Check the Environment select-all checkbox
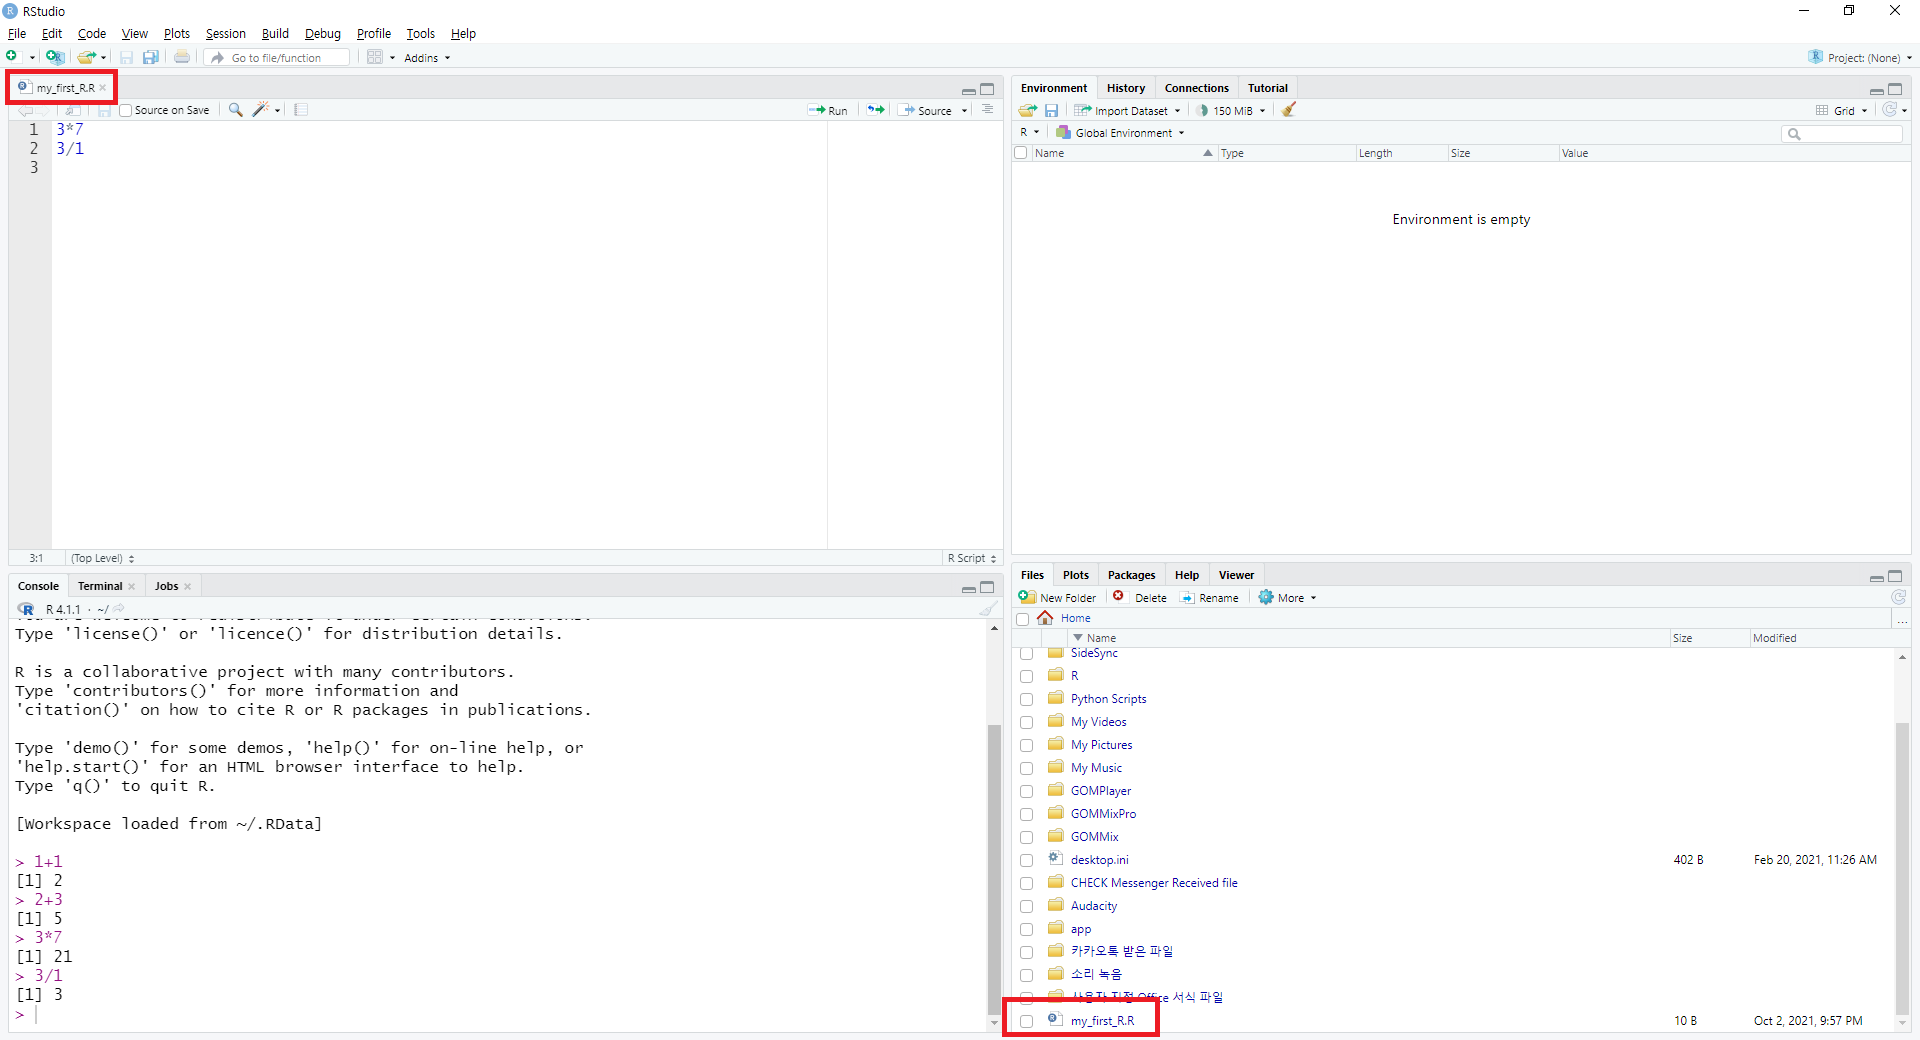1920x1040 pixels. click(1021, 153)
